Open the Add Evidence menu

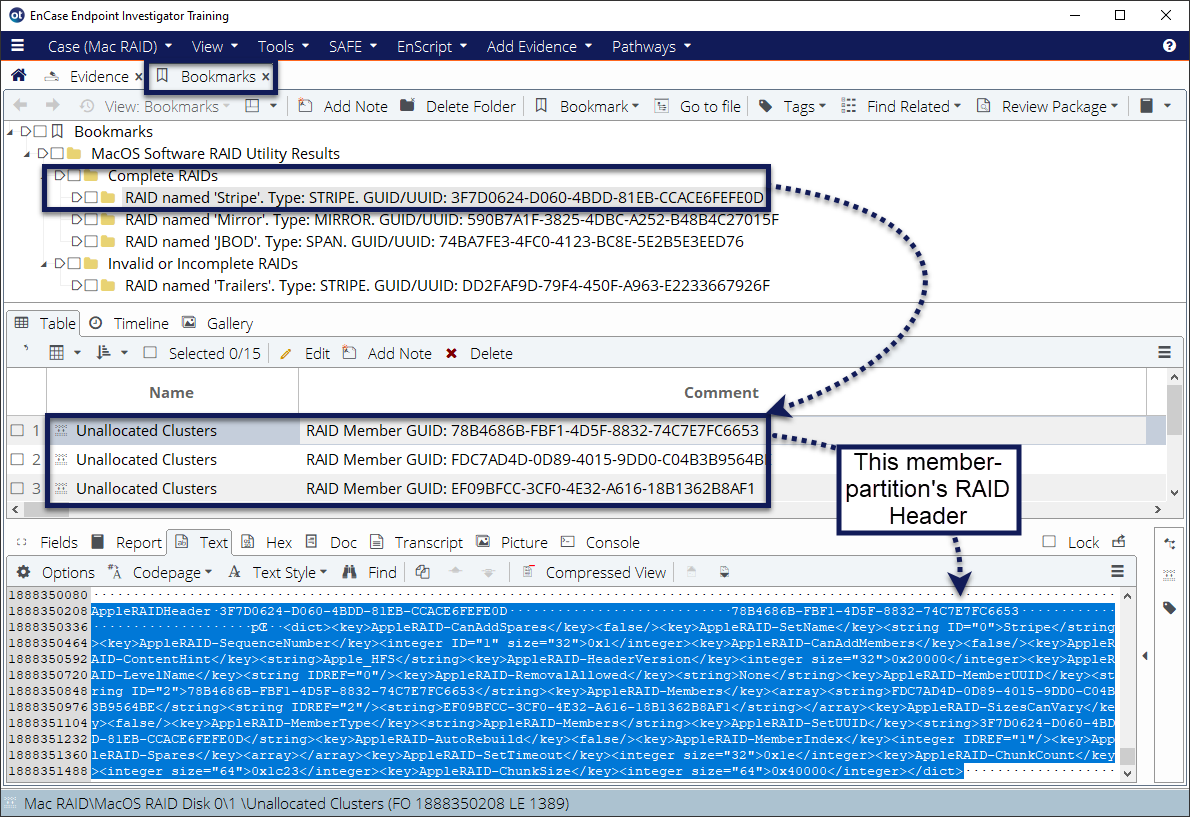coord(539,46)
